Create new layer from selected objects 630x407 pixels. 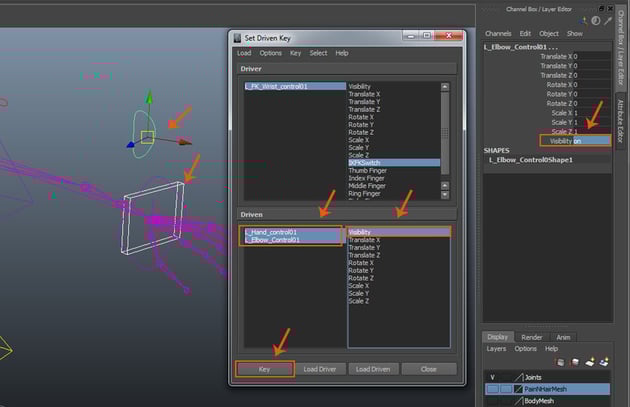pos(604,362)
